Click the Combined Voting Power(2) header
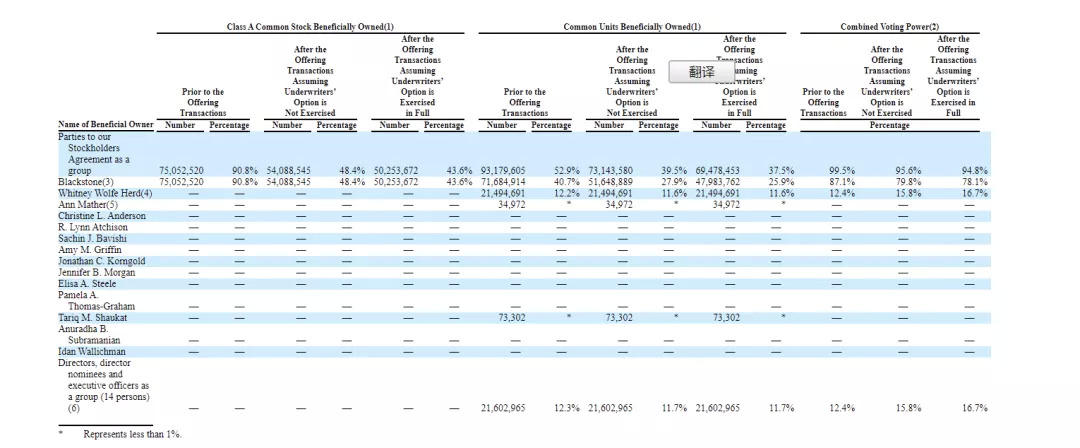Screen dimensions: 1080x448 889,27
